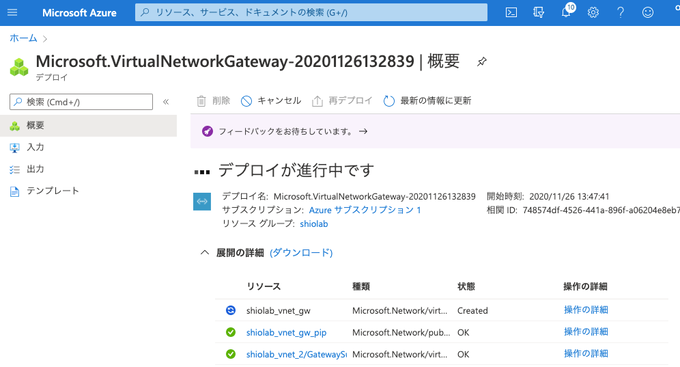Click キャンセル toolbar button
Screen dimensions: 680x367
[271, 101]
